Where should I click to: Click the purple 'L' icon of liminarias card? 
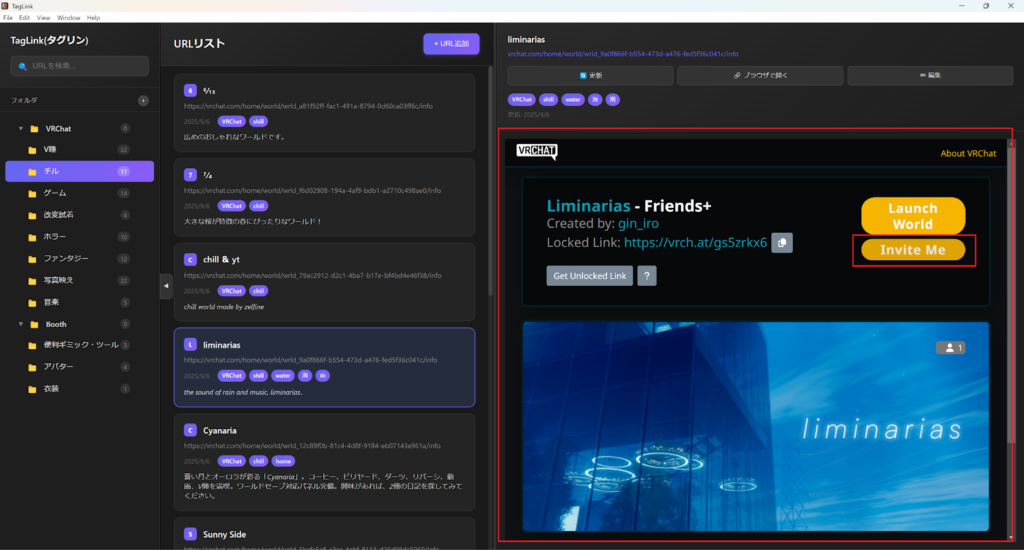click(190, 344)
